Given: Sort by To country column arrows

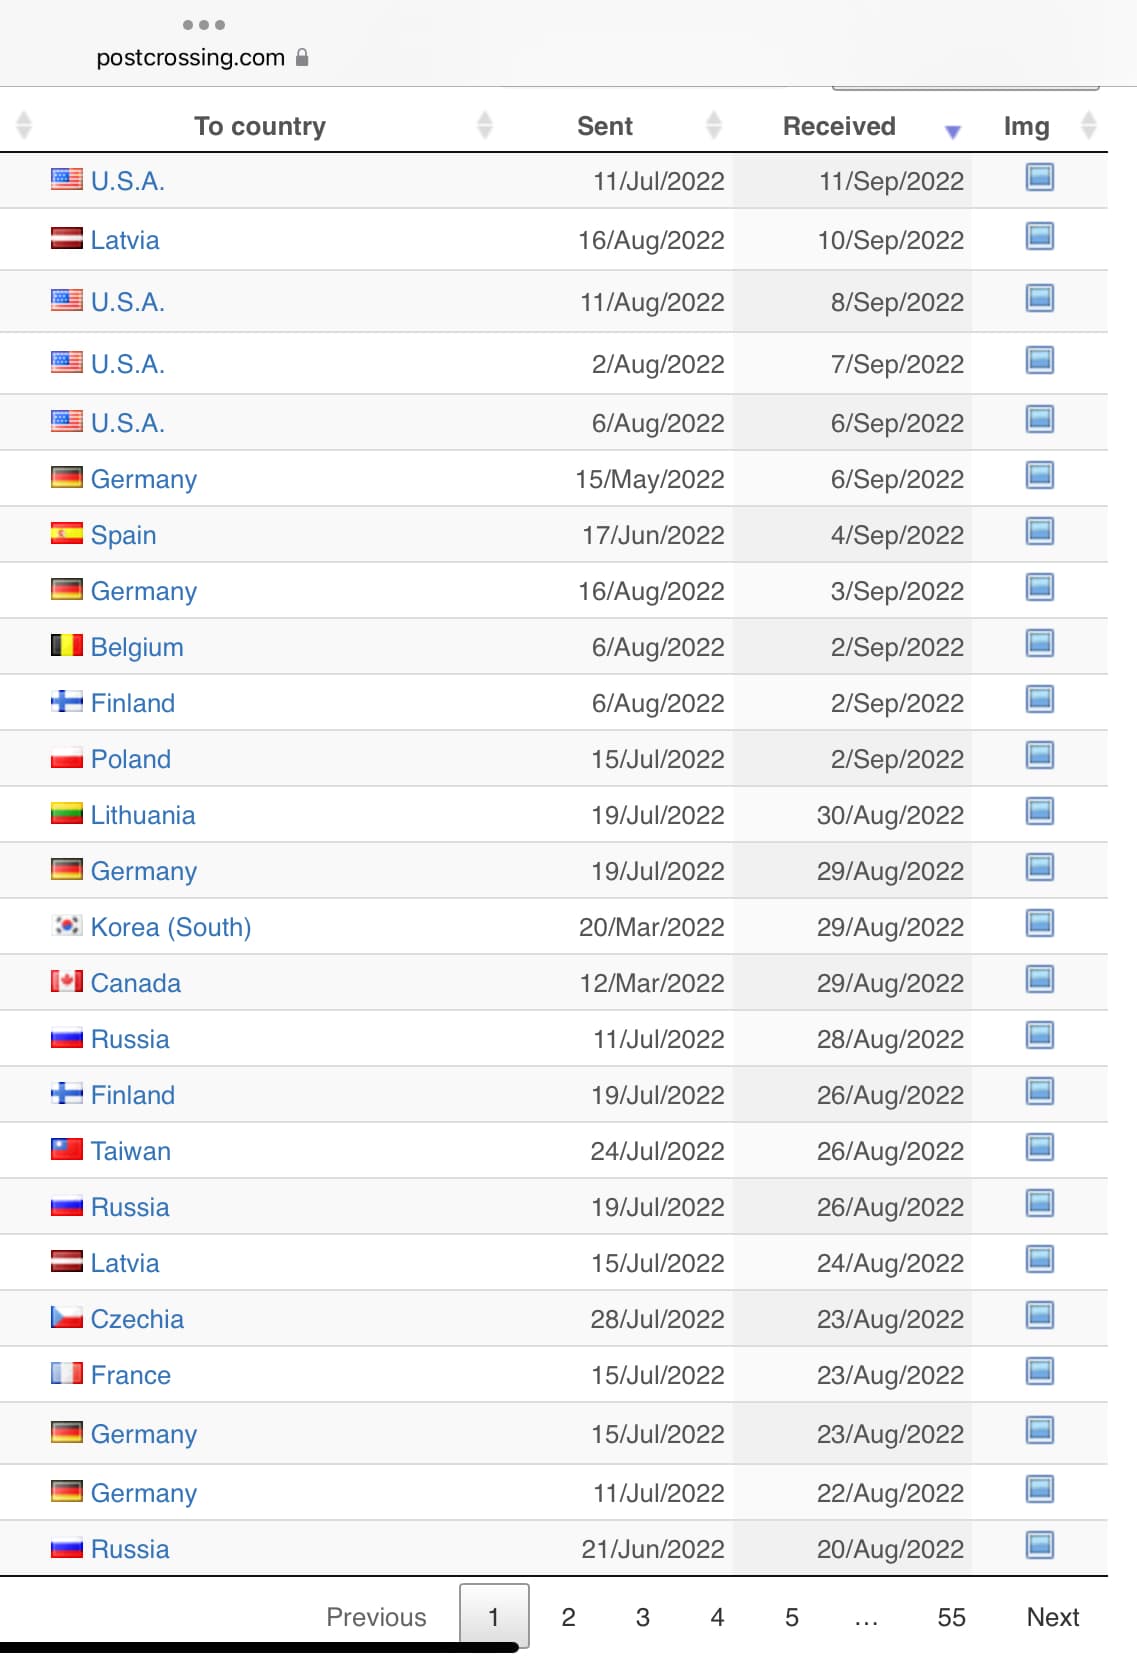Looking at the screenshot, I should [485, 126].
